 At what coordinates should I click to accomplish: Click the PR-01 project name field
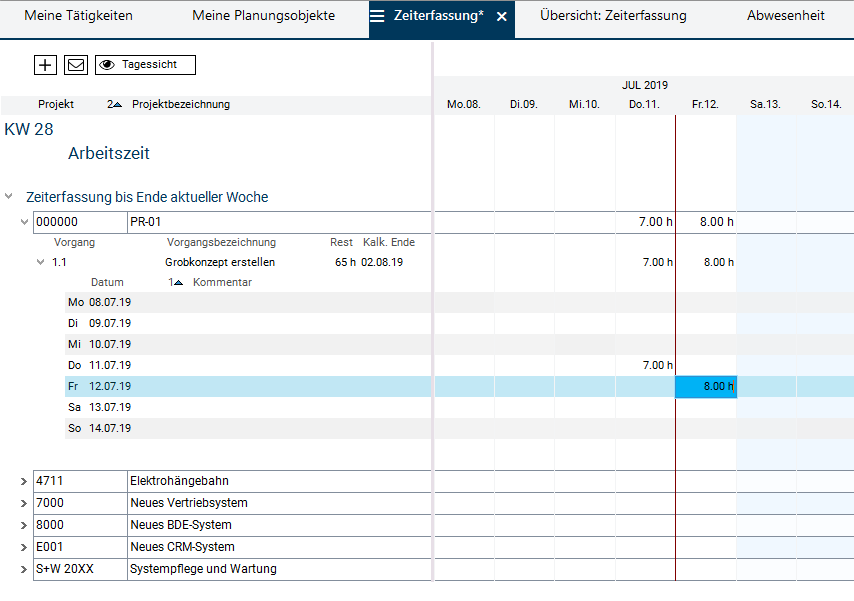279,222
